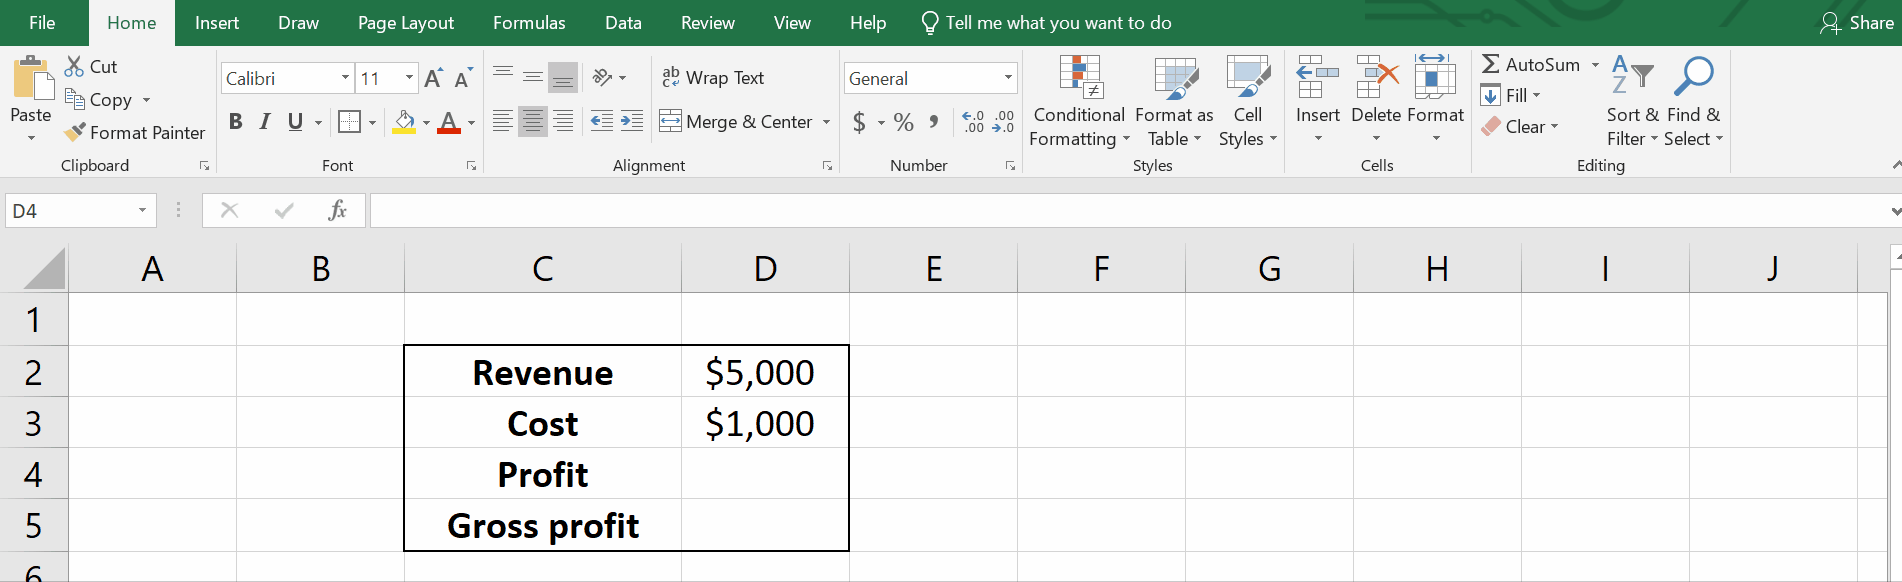Switch to the Review tab
Image resolution: width=1902 pixels, height=582 pixels.
708,23
